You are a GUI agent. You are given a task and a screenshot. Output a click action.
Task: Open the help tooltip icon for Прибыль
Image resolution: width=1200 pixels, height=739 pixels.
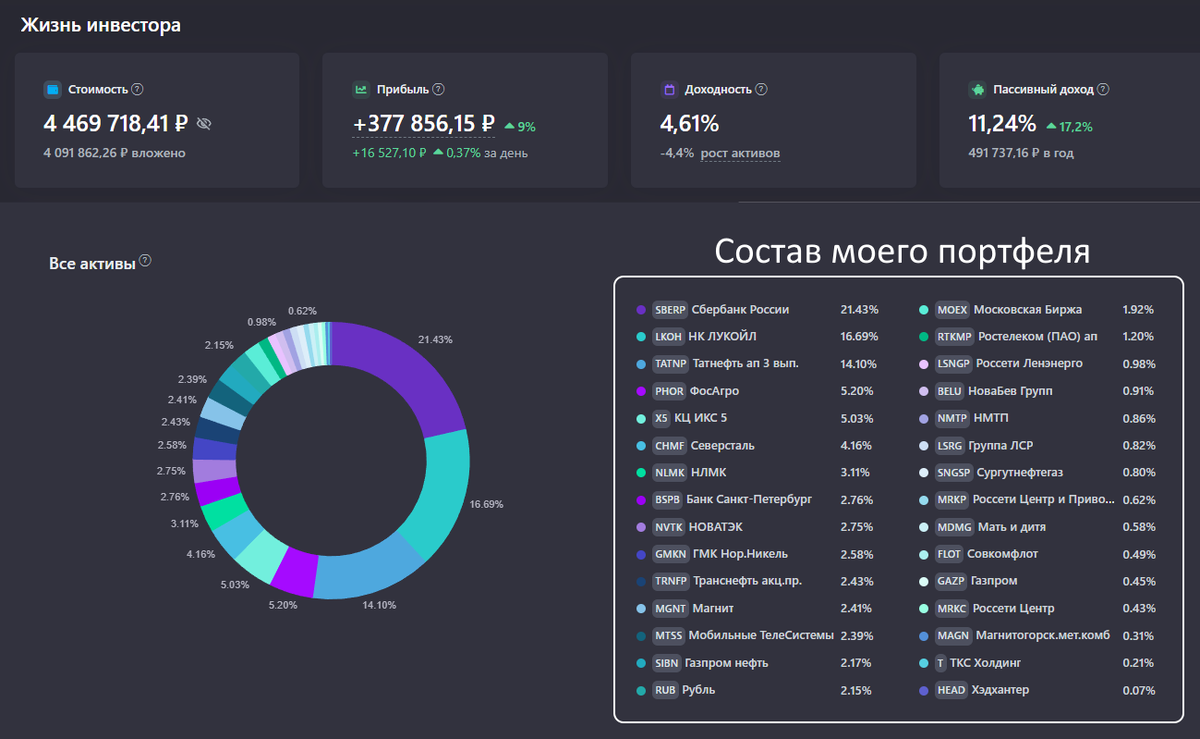pyautogui.click(x=439, y=89)
